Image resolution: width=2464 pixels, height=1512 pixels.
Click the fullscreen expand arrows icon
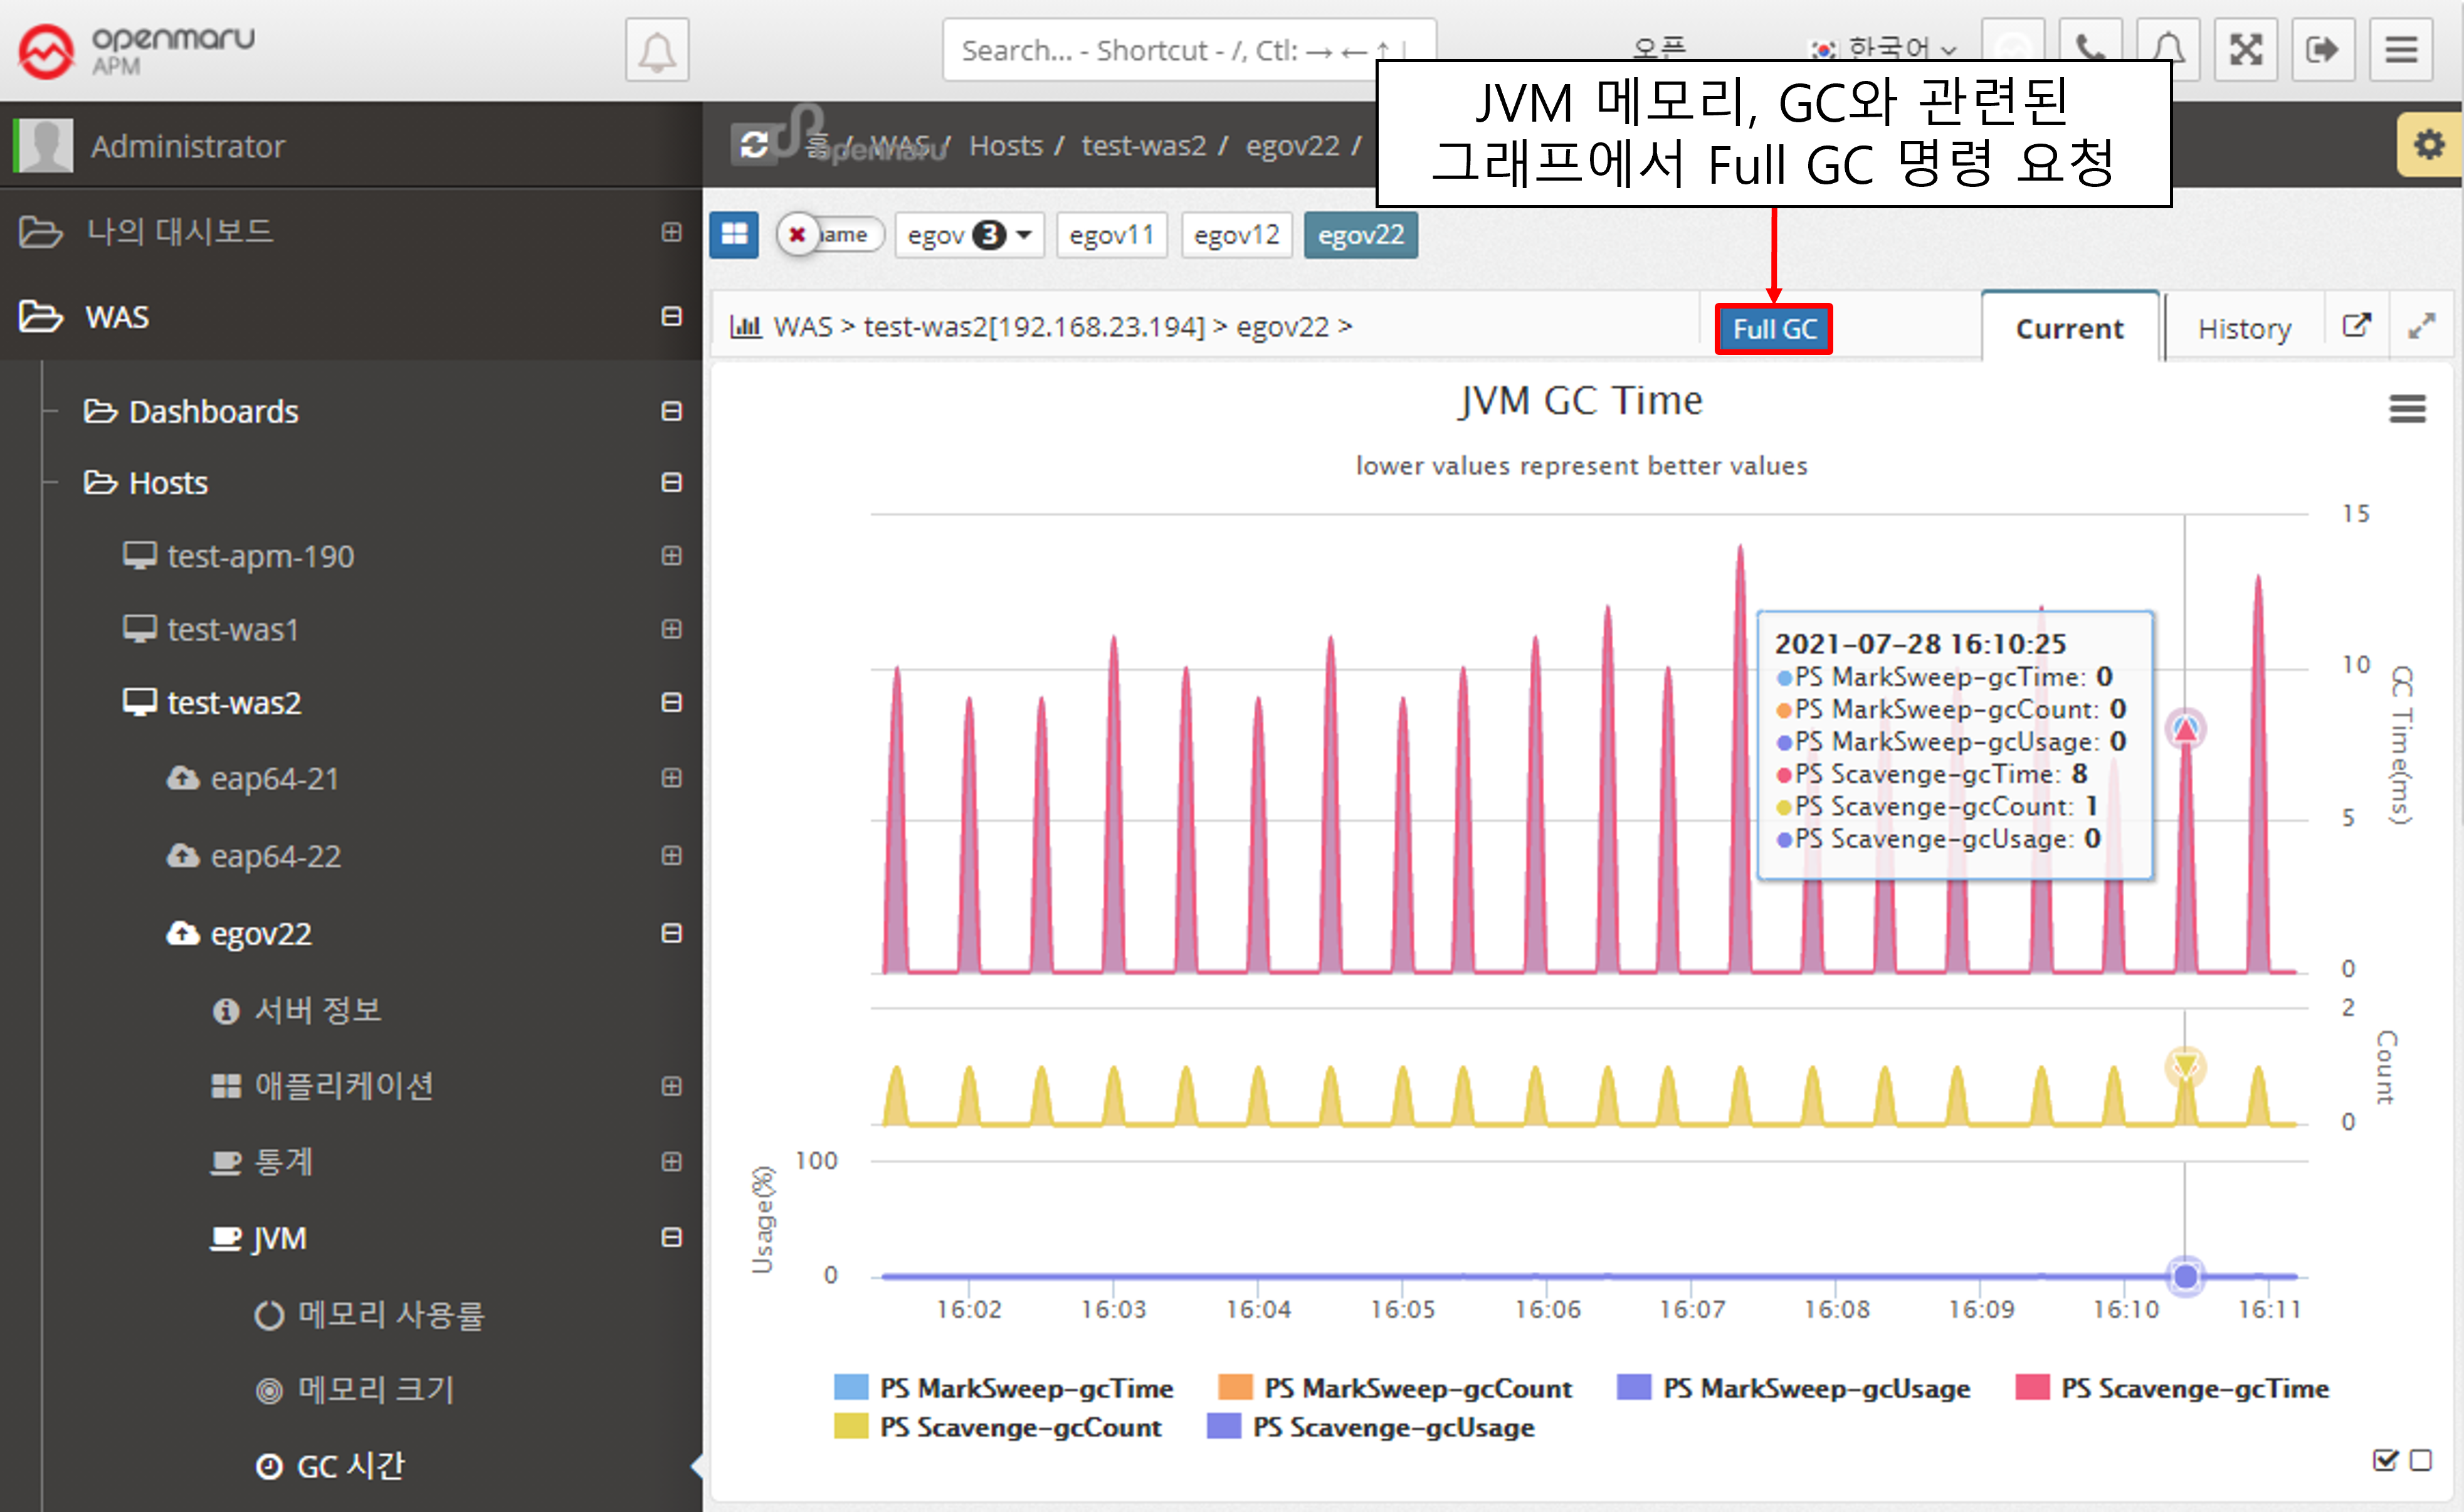point(2245,50)
